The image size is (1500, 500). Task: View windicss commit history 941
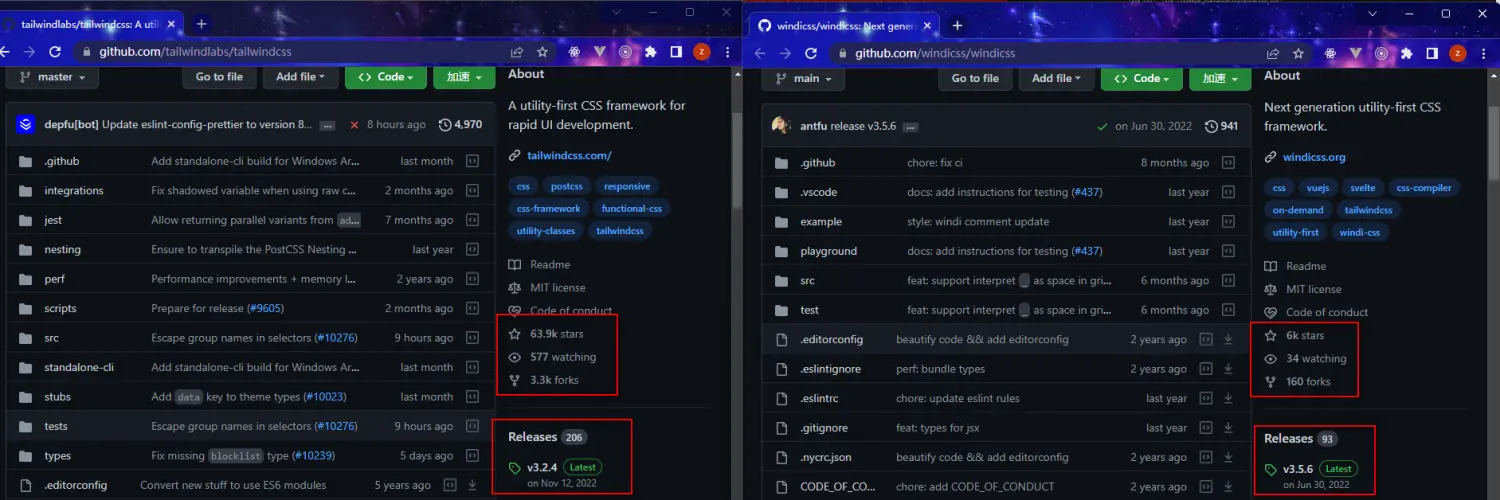(x=1222, y=126)
